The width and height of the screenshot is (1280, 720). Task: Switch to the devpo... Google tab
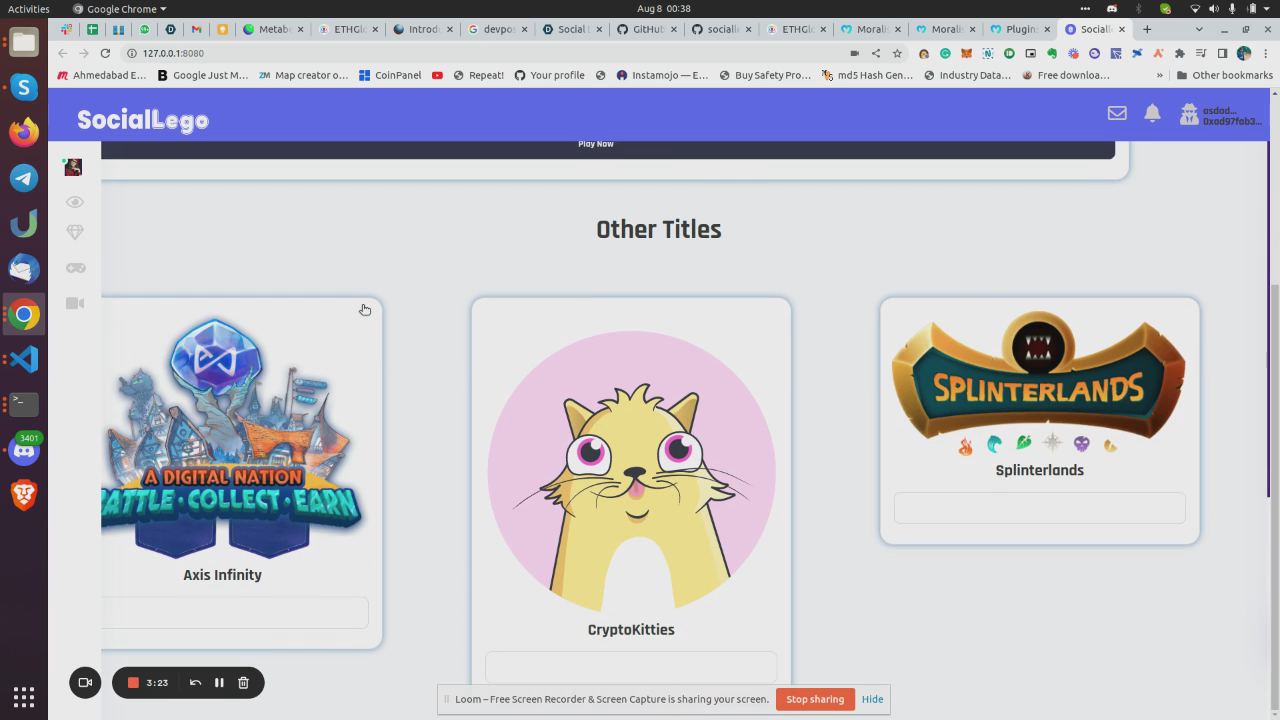pos(496,29)
